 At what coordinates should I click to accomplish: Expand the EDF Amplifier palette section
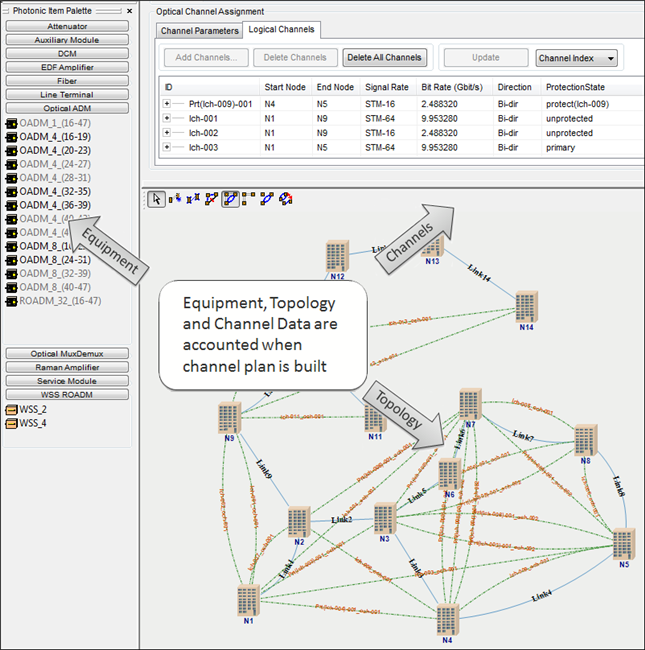[x=67, y=67]
